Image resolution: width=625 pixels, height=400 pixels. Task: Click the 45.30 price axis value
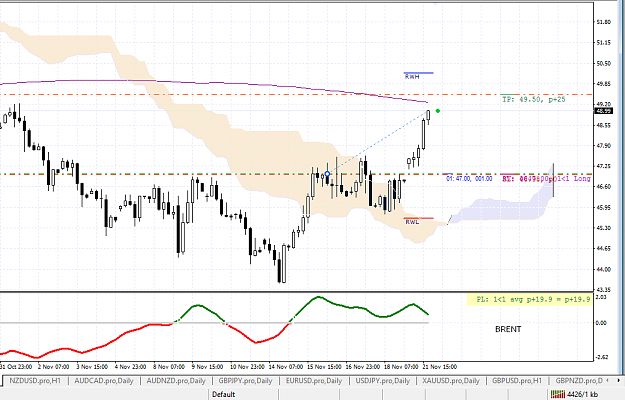[x=603, y=228]
